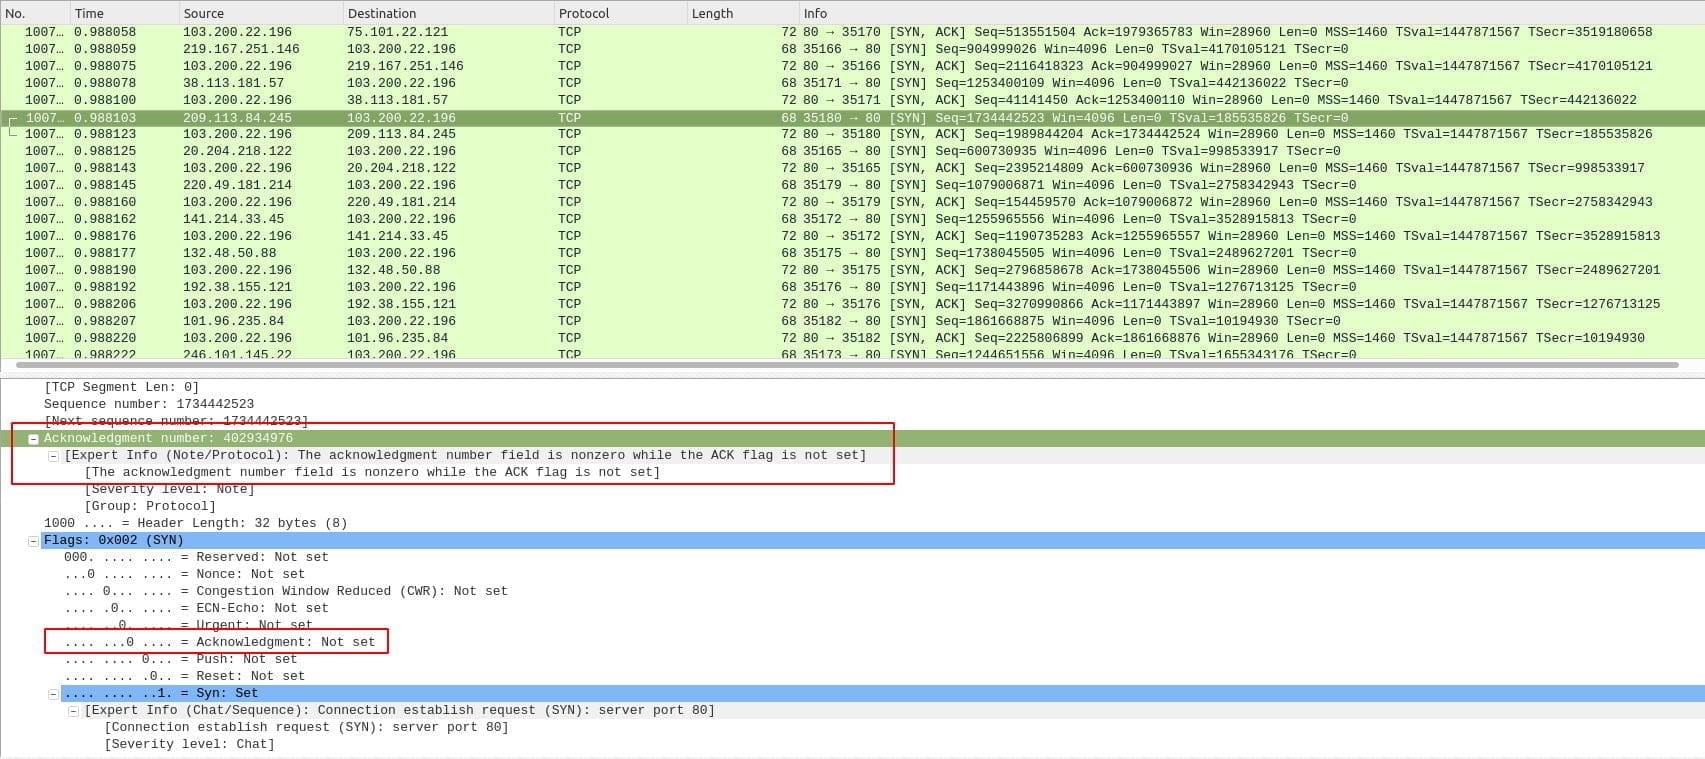Click the packet list horizontal scrollbar

point(840,365)
